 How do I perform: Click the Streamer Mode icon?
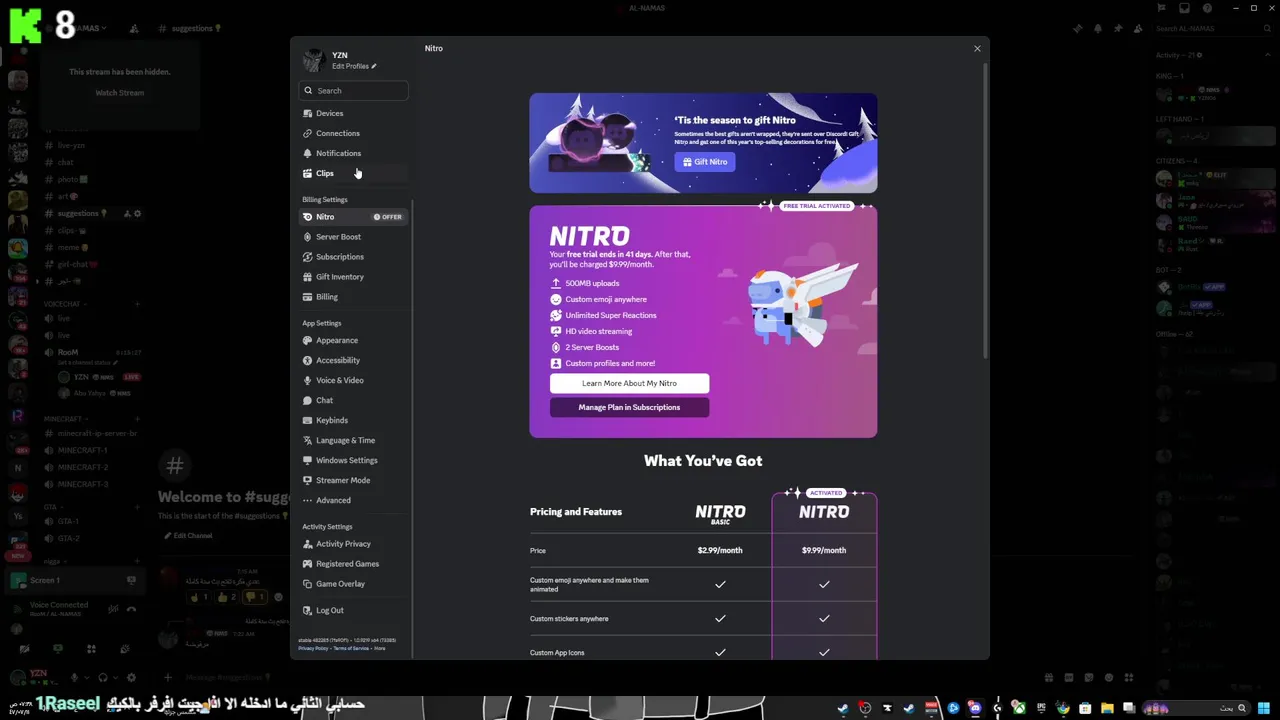click(307, 480)
